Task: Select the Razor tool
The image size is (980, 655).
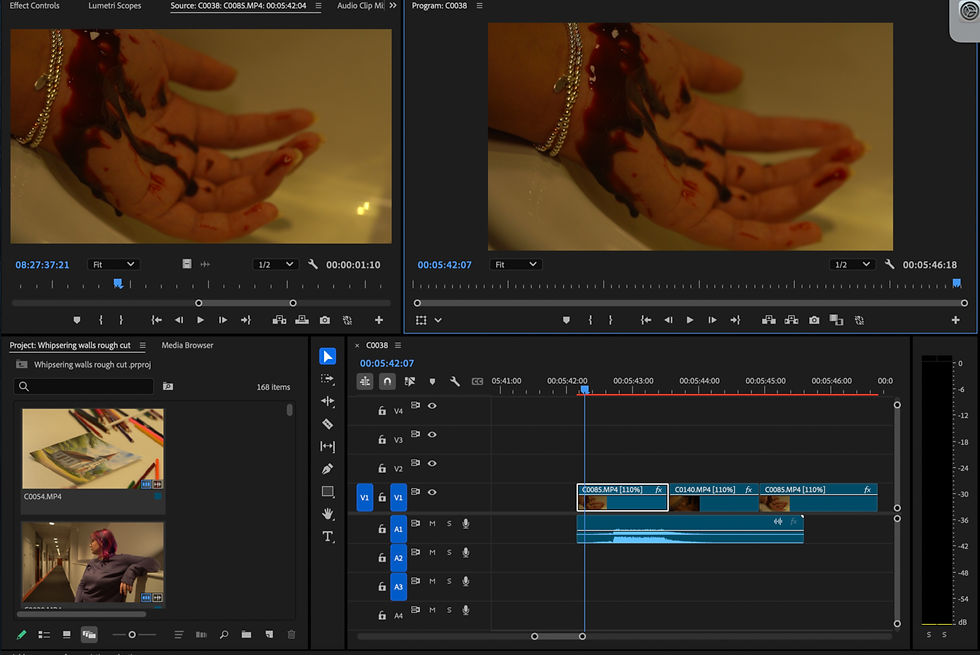Action: click(x=328, y=424)
